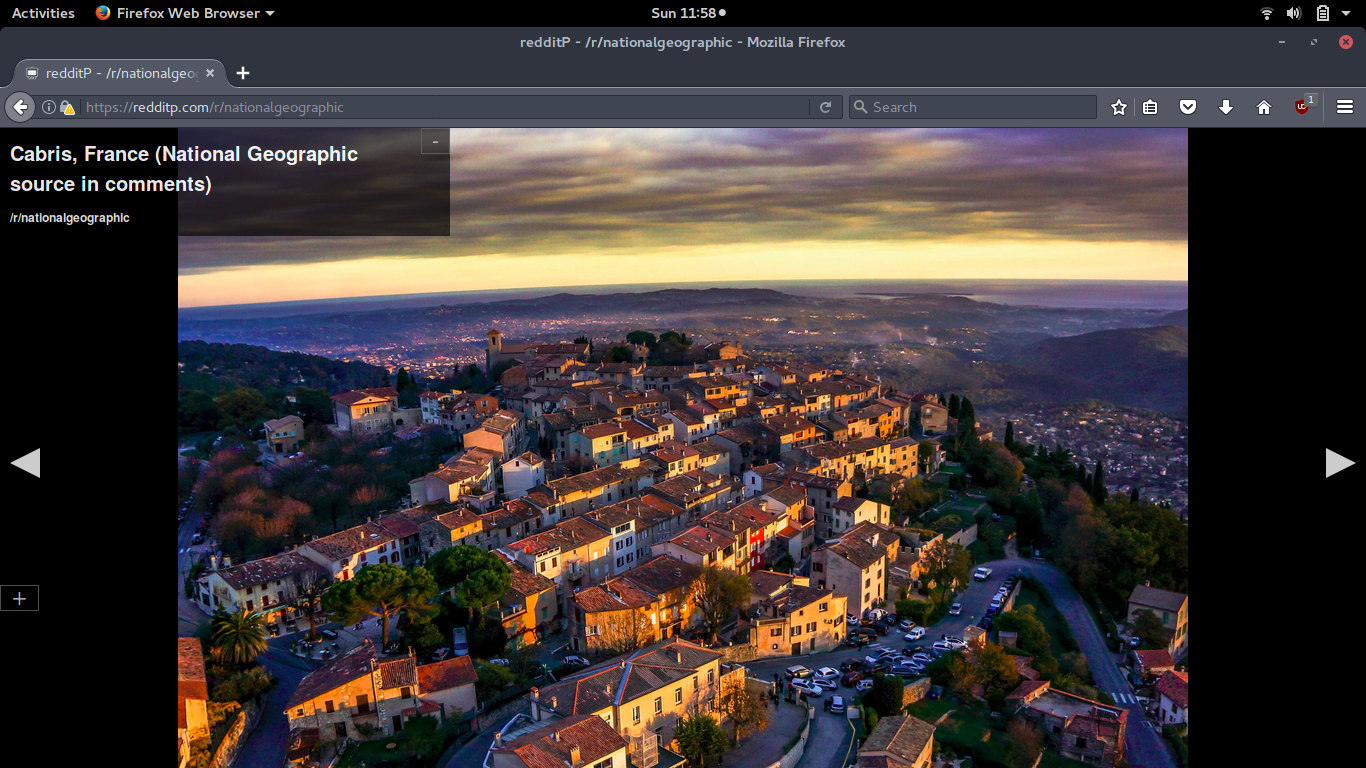This screenshot has width=1366, height=768.
Task: Click the mixed-content padlock warning icon
Action: [67, 107]
